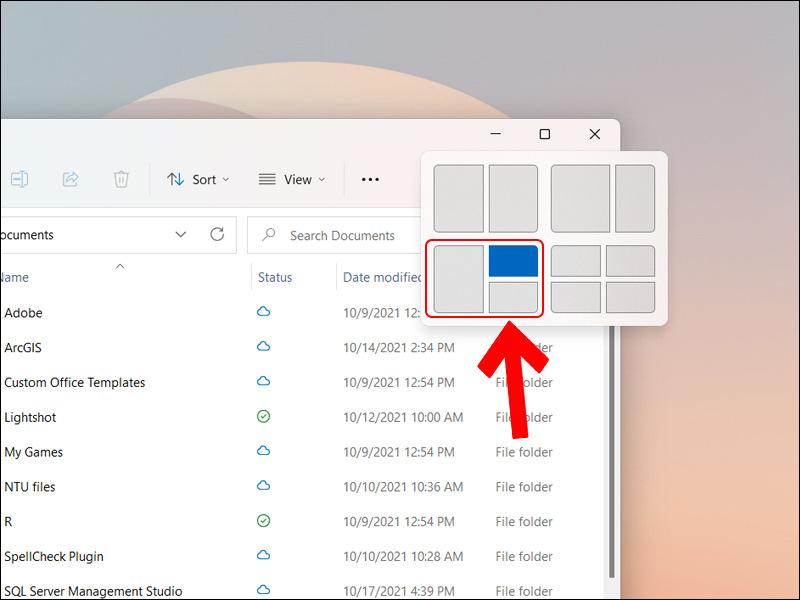Open the View dropdown menu
This screenshot has height=600, width=800.
(x=292, y=180)
